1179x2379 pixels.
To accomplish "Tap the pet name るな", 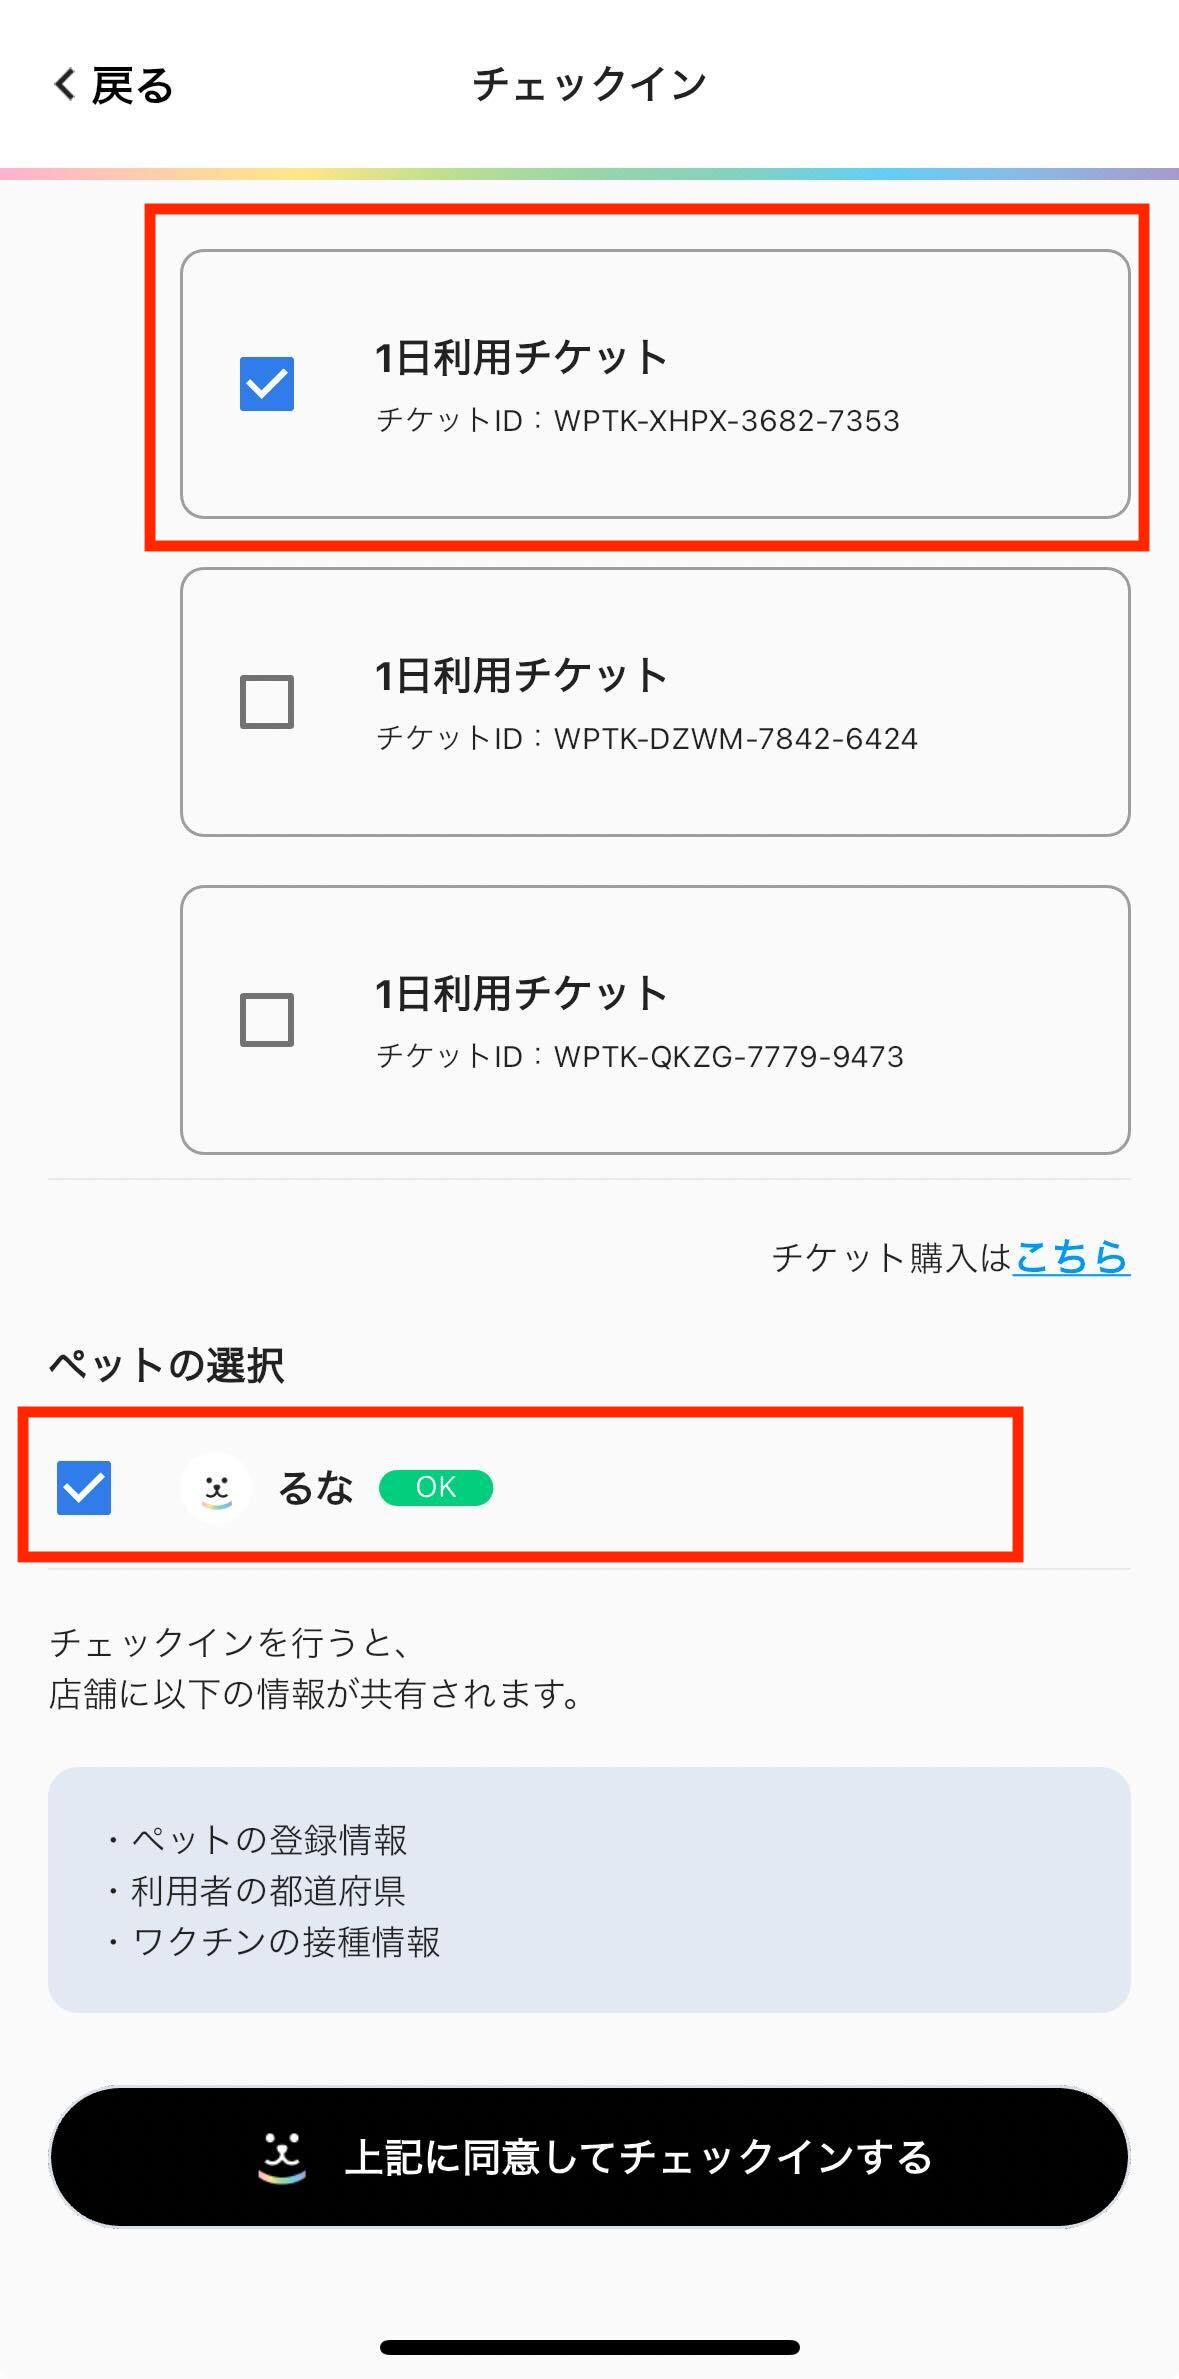I will coord(315,1489).
